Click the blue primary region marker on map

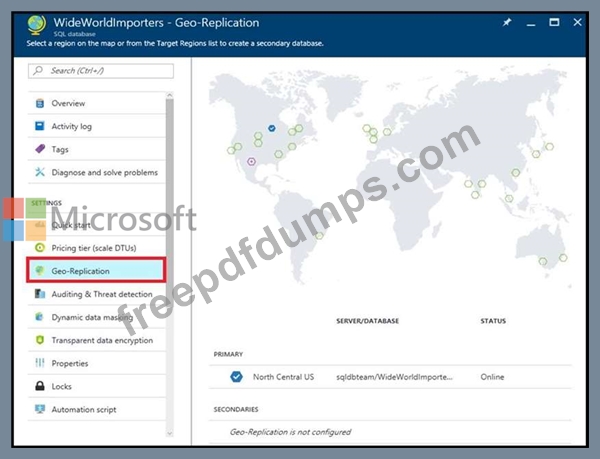click(272, 128)
